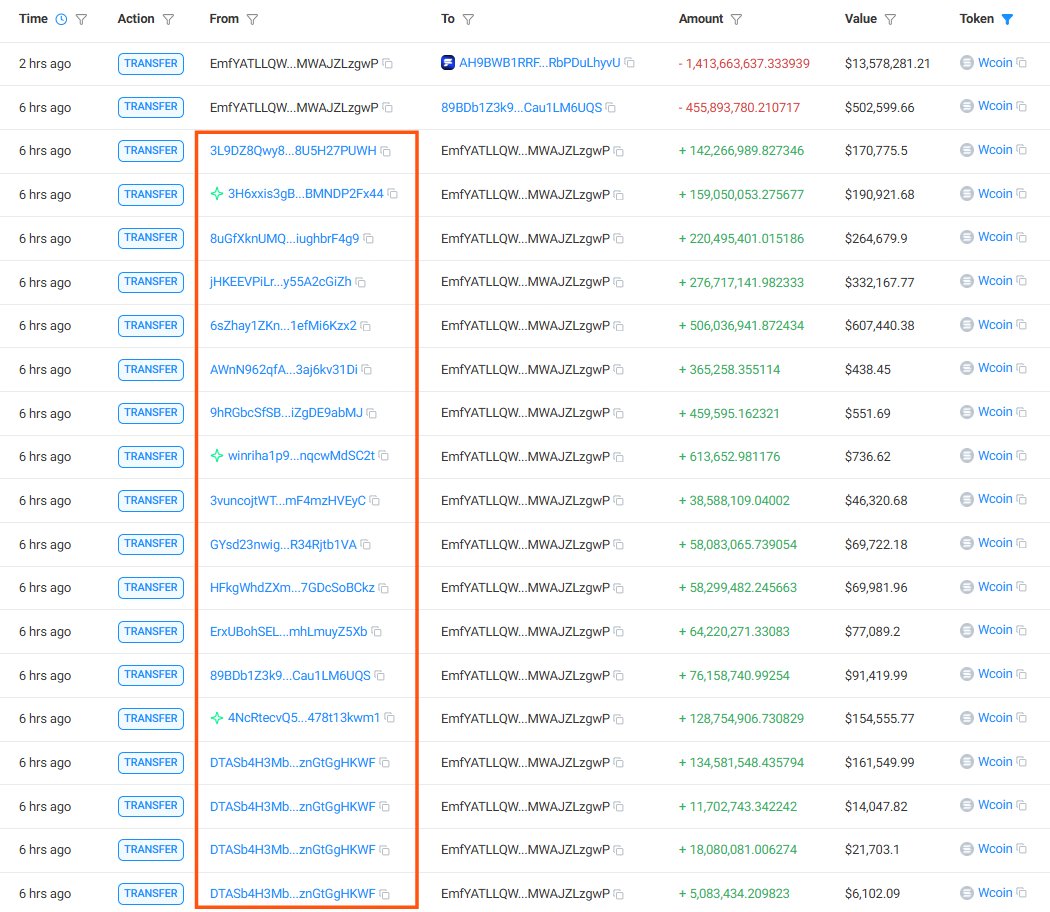Select value $77,089.2
Image resolution: width=1050 pixels, height=912 pixels.
872,631
